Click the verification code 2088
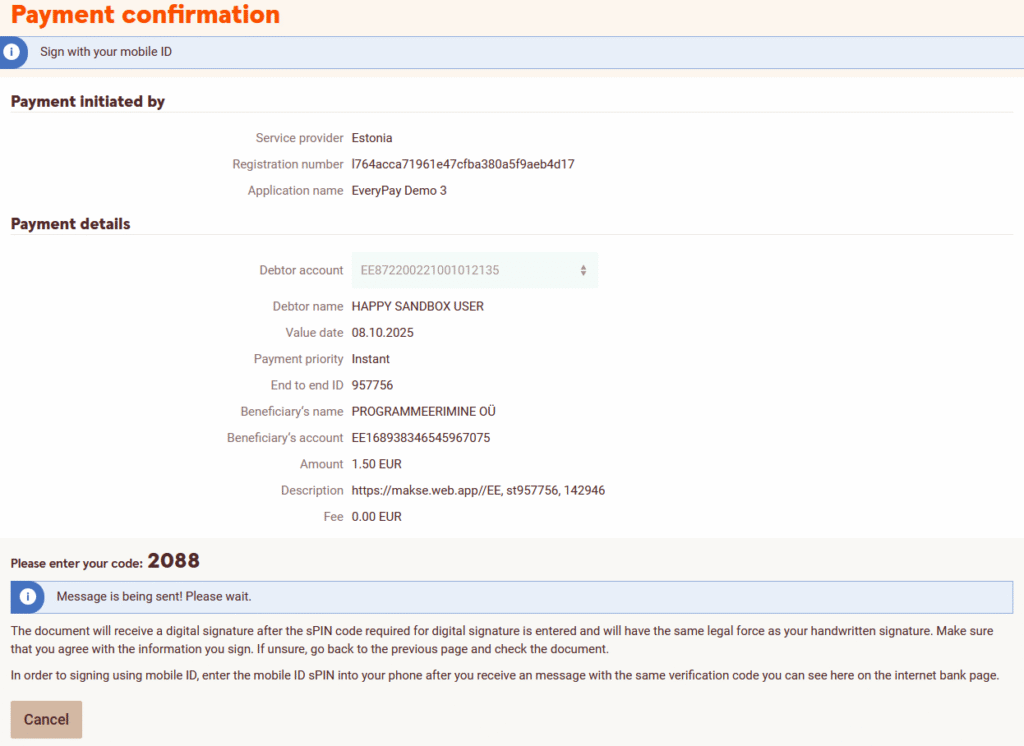Viewport: 1024px width, 746px height. click(173, 561)
